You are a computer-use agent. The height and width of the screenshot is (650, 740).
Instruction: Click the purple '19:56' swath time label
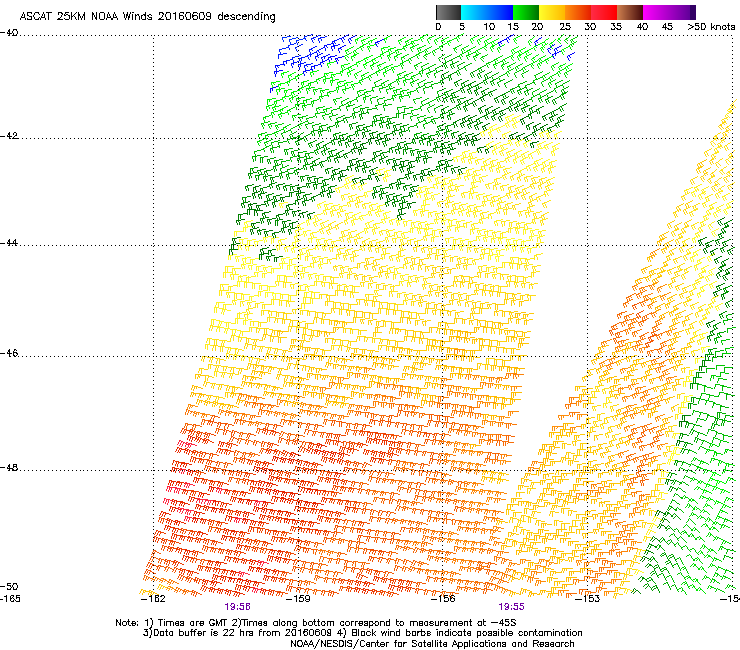click(237, 607)
